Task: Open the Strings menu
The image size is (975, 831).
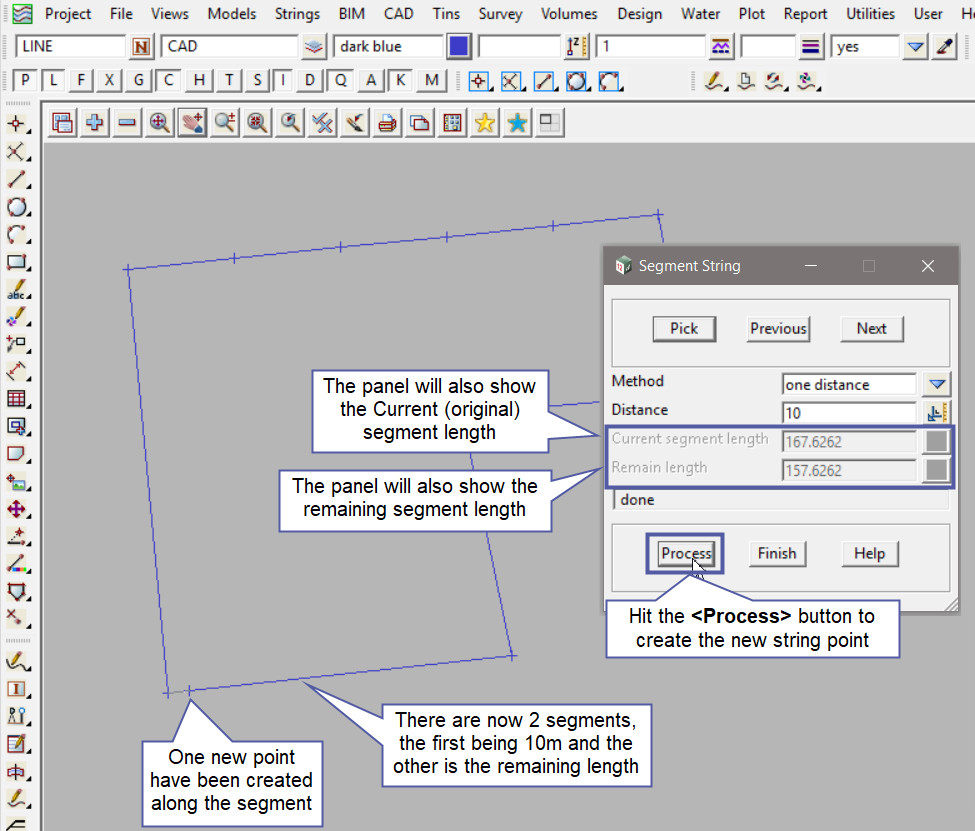Action: coord(297,14)
